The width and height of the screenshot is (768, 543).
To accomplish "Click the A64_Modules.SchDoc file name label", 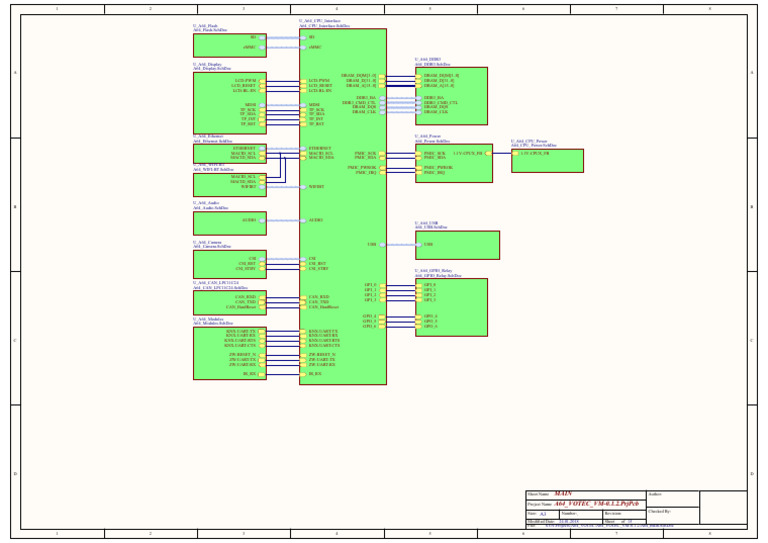I will (213, 323).
